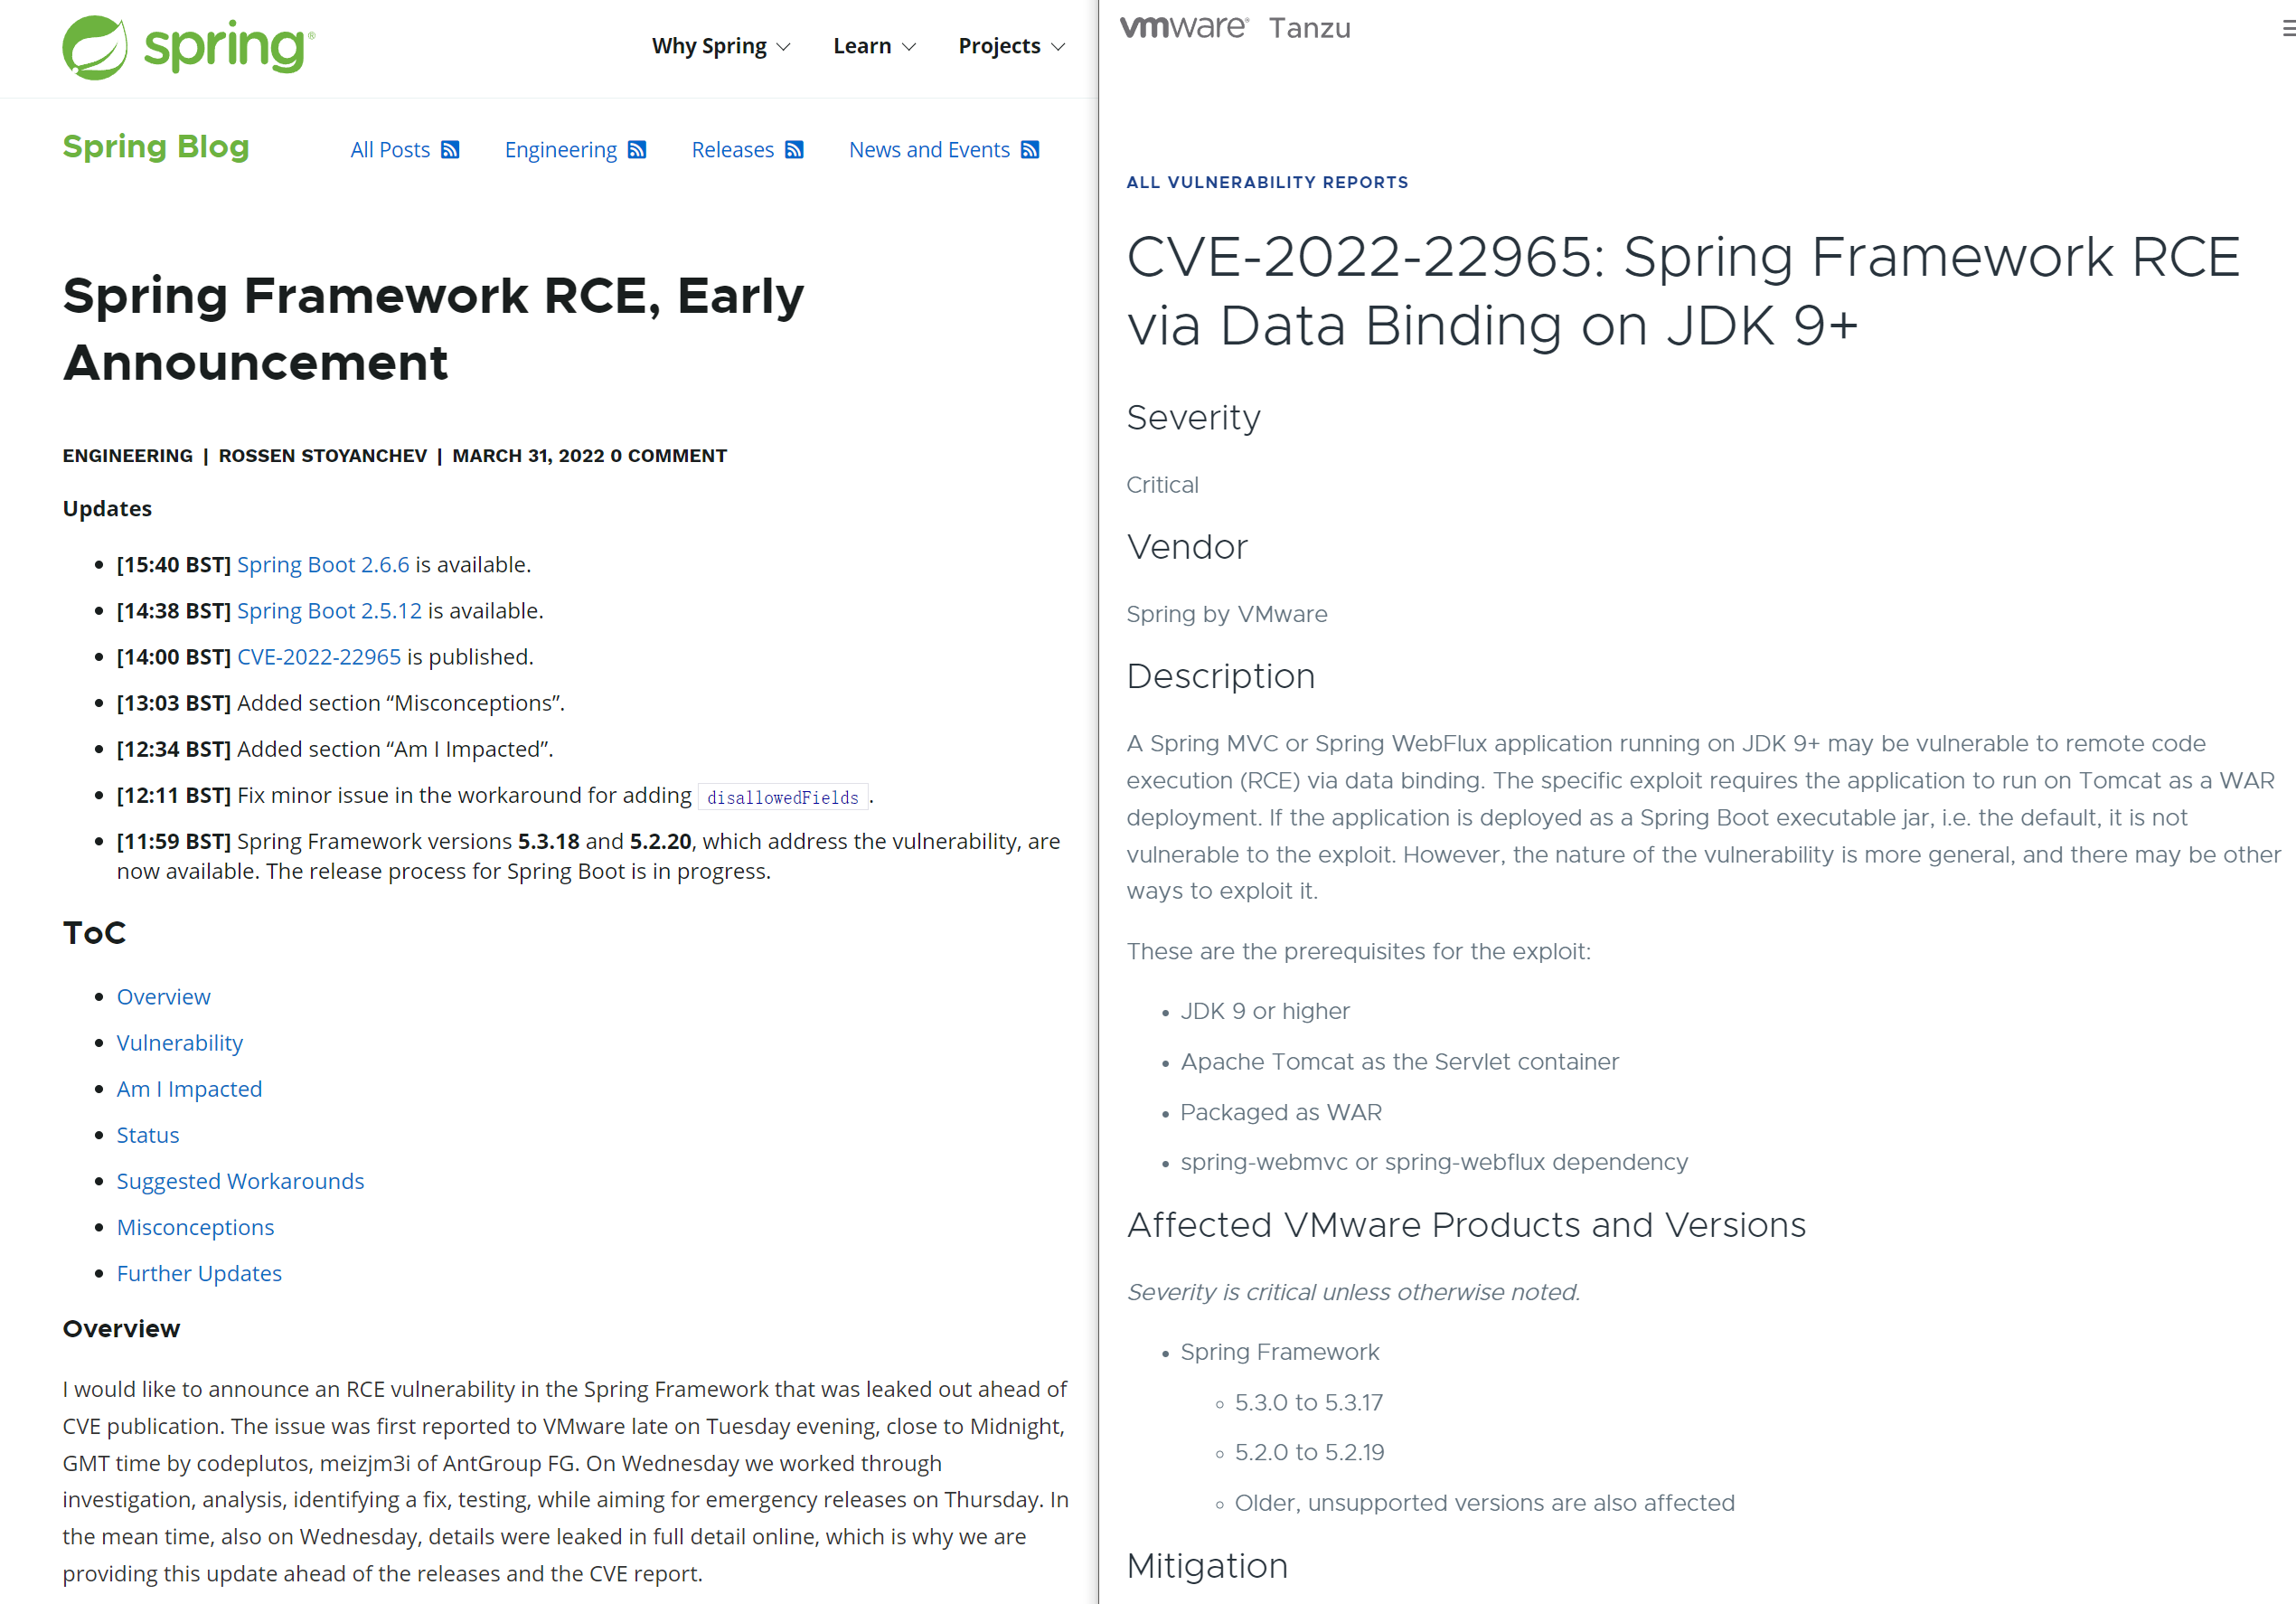Select the Engineering tab filter
Screen dimensions: 2296x1604
pos(560,148)
